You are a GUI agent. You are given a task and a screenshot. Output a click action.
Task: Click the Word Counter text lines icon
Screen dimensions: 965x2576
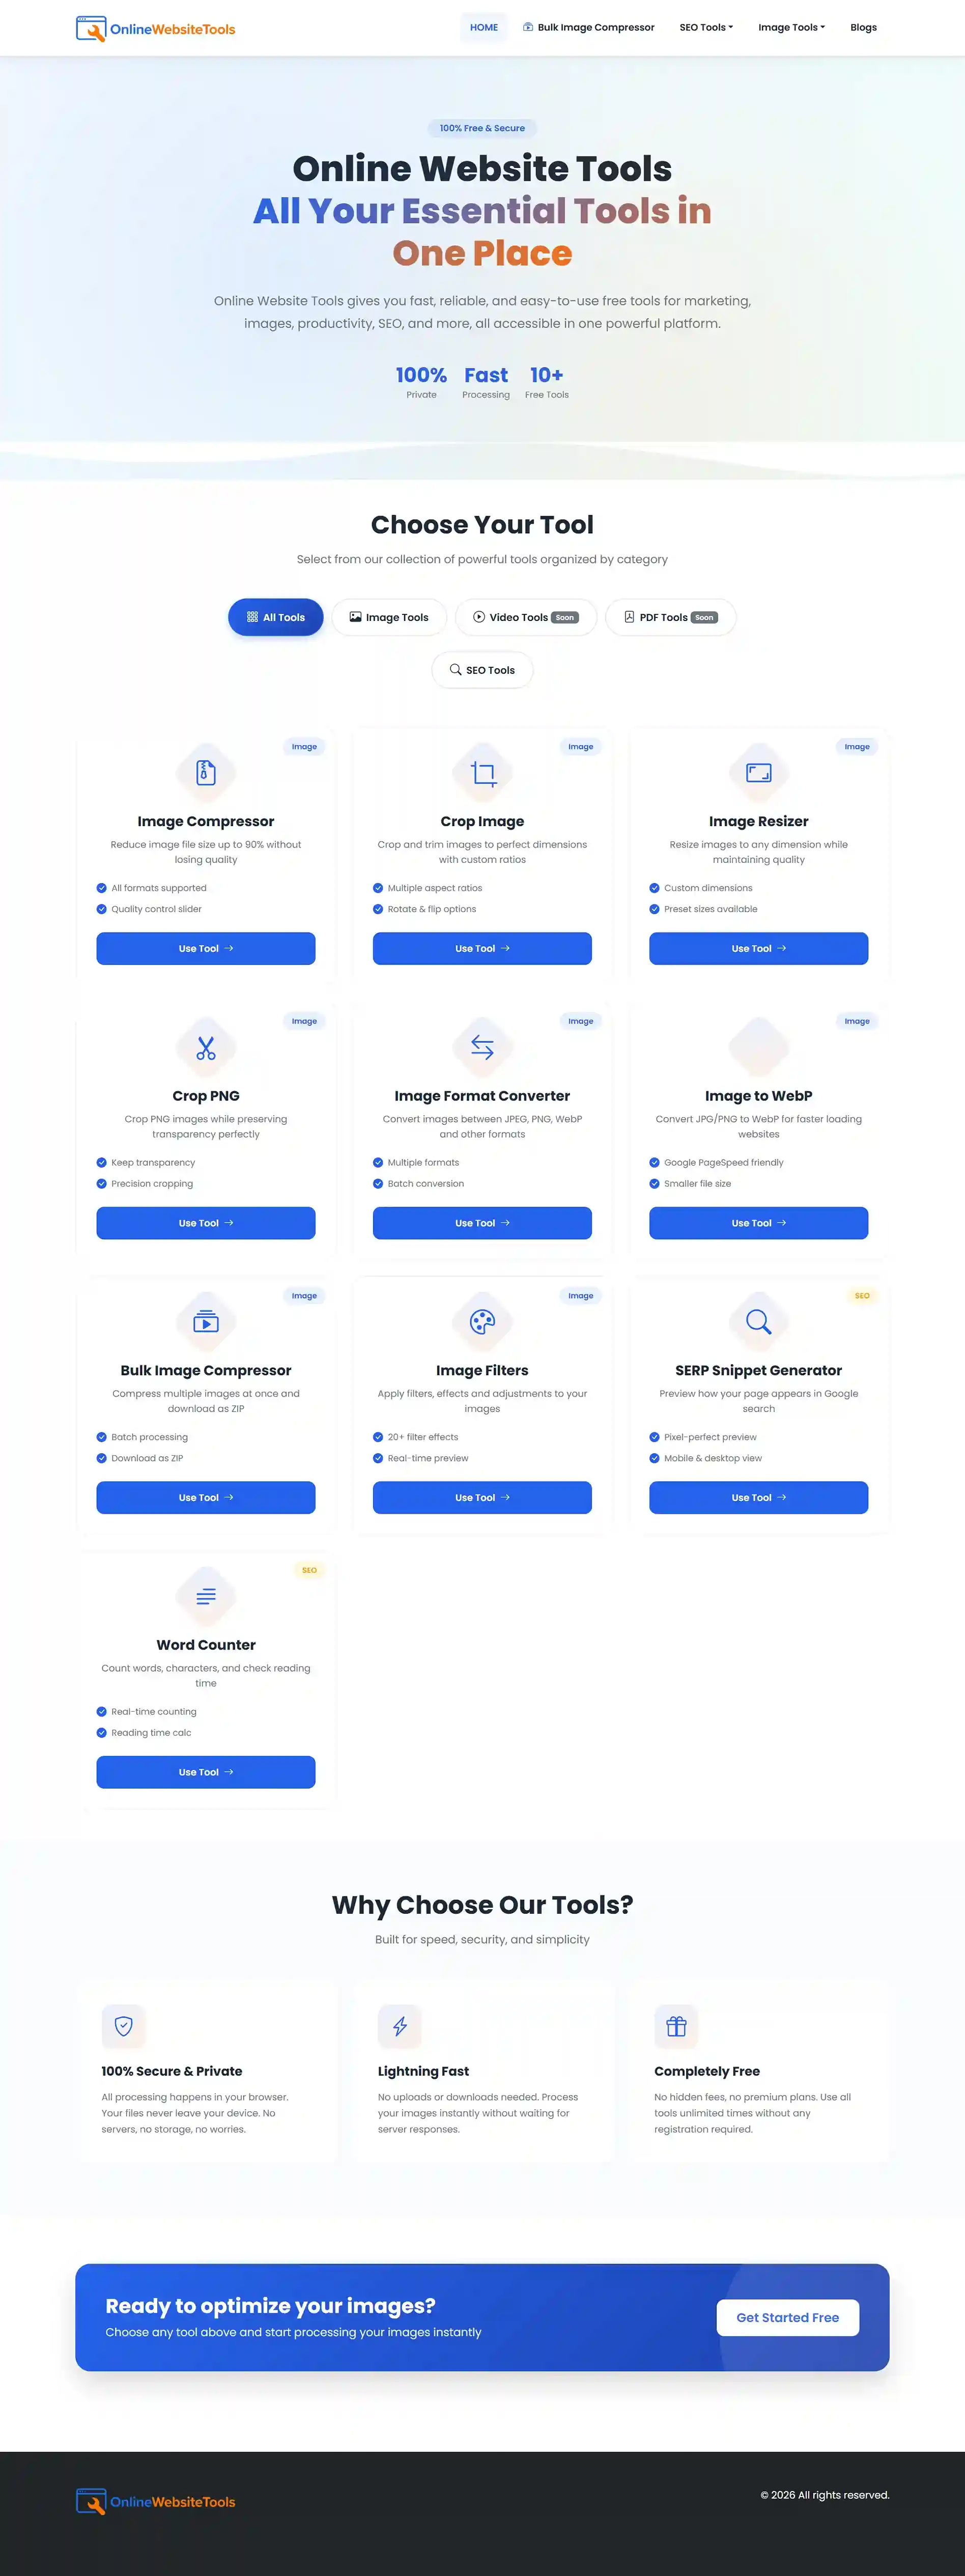[x=206, y=1596]
